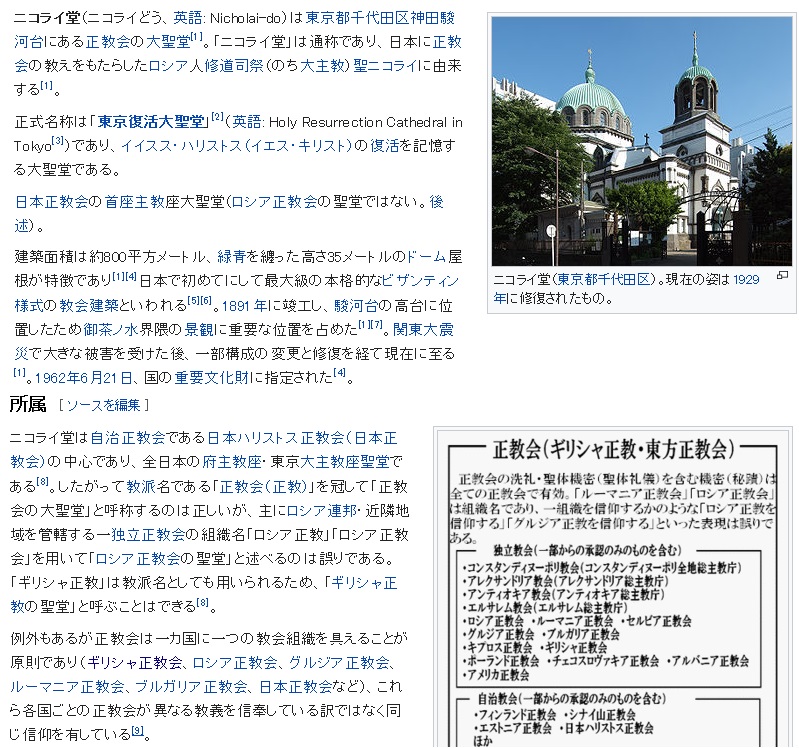This screenshot has height=748, width=799.
Task: Follow the 緑青 link
Action: [231, 256]
